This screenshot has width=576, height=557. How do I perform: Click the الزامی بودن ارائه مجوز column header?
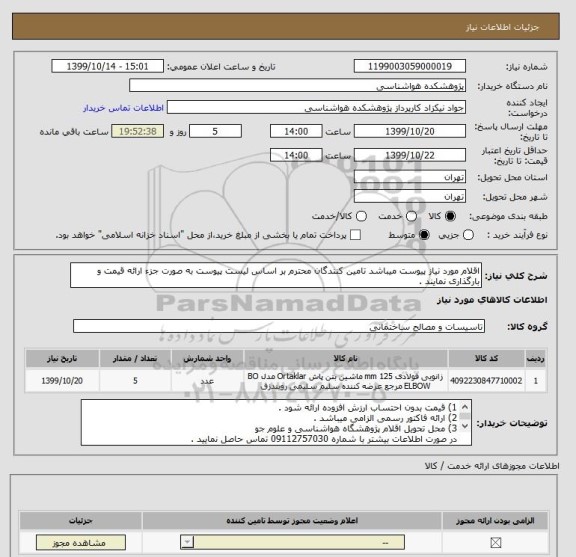(495, 521)
